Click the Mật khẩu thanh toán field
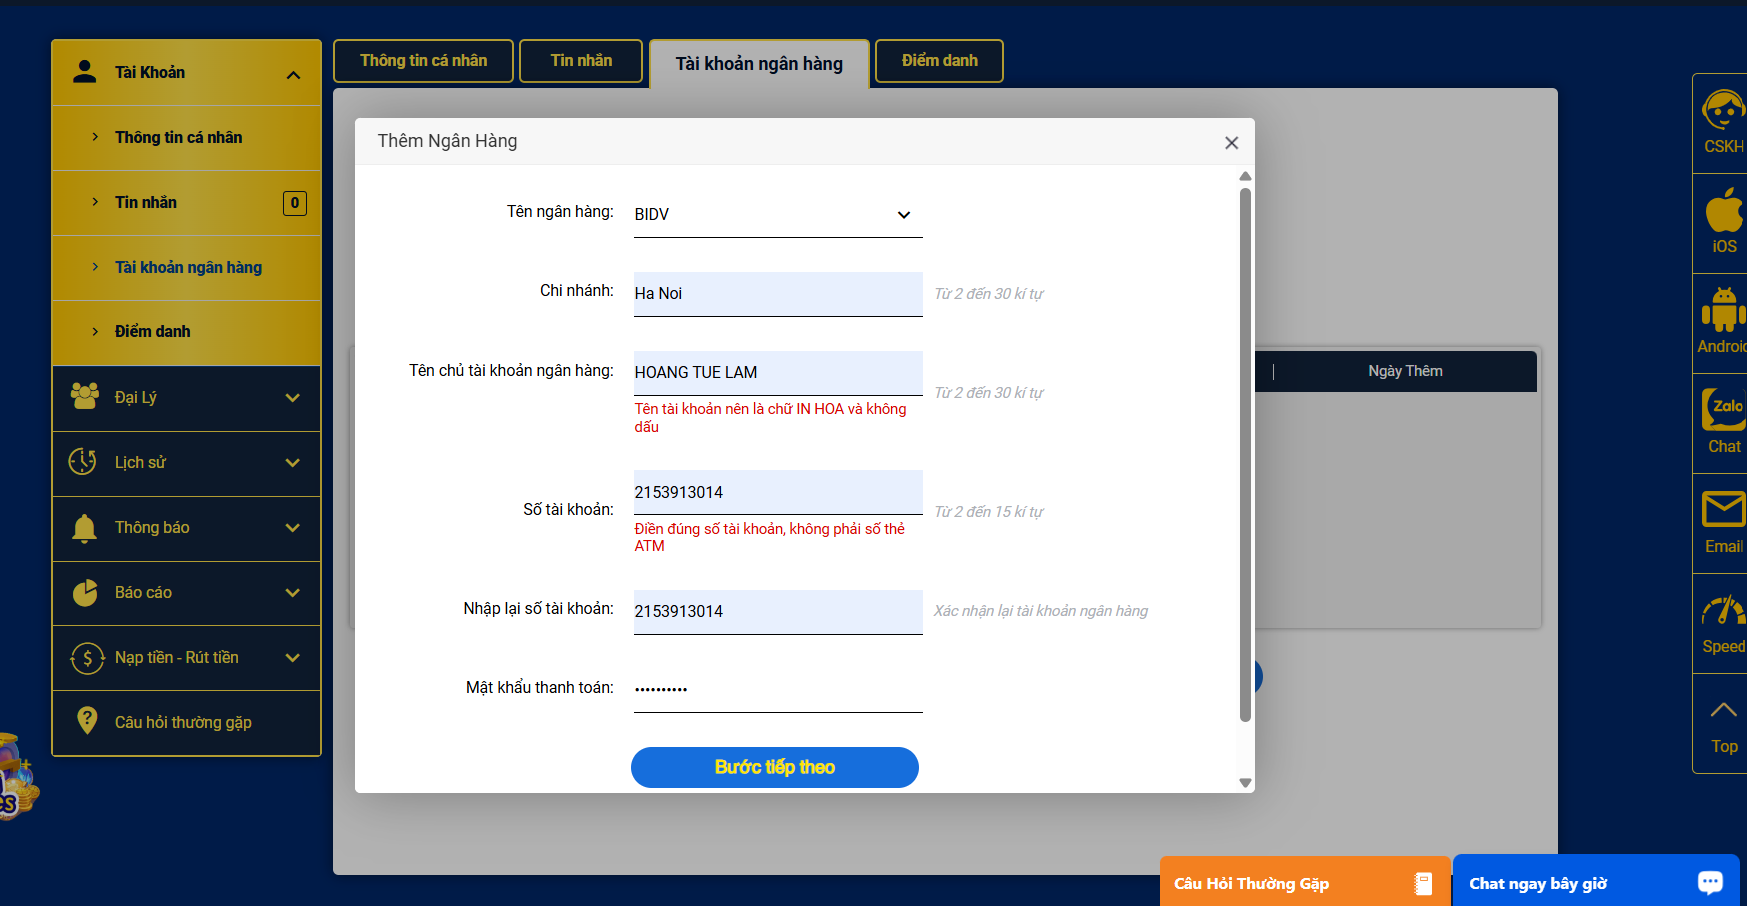The height and width of the screenshot is (906, 1747). pyautogui.click(x=777, y=689)
